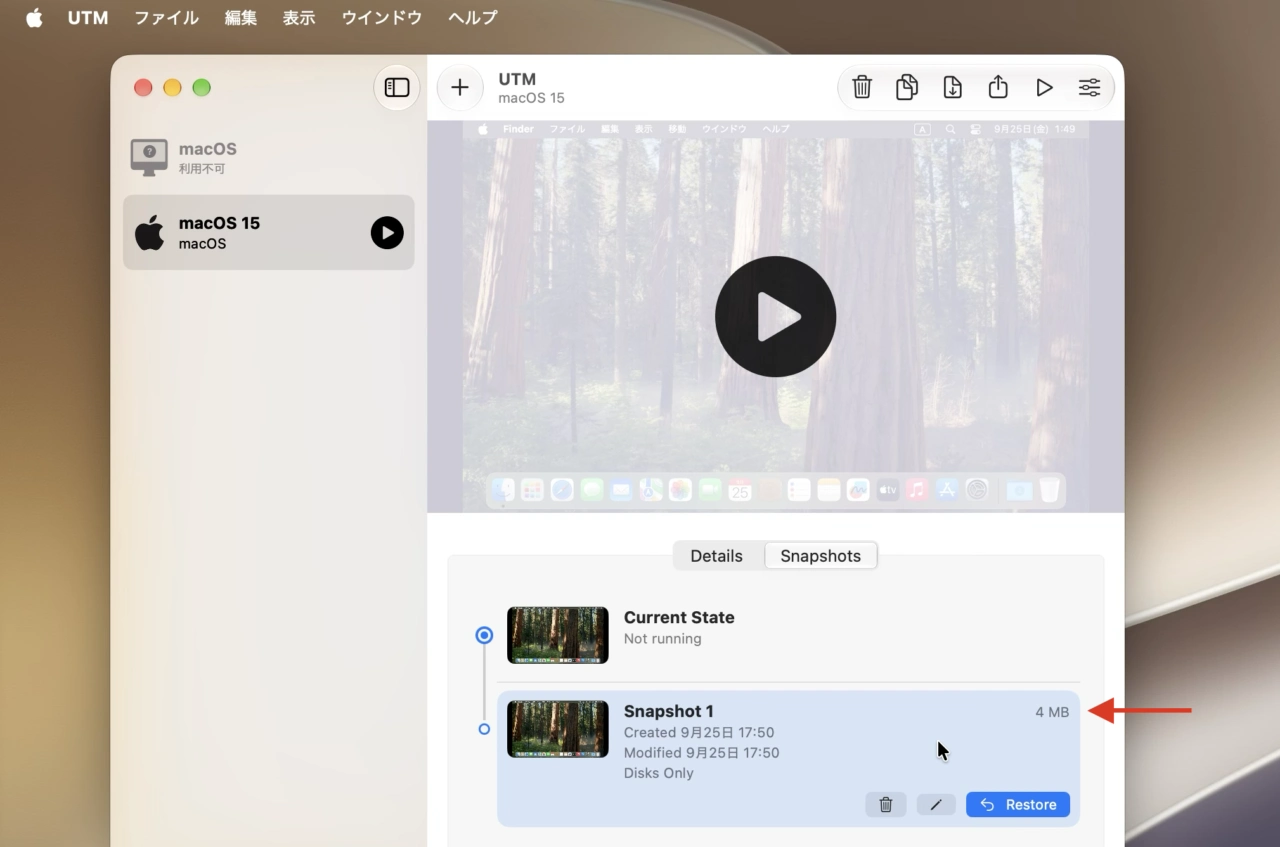Restore Snapshot 1
Viewport: 1280px width, 847px height.
[1018, 804]
